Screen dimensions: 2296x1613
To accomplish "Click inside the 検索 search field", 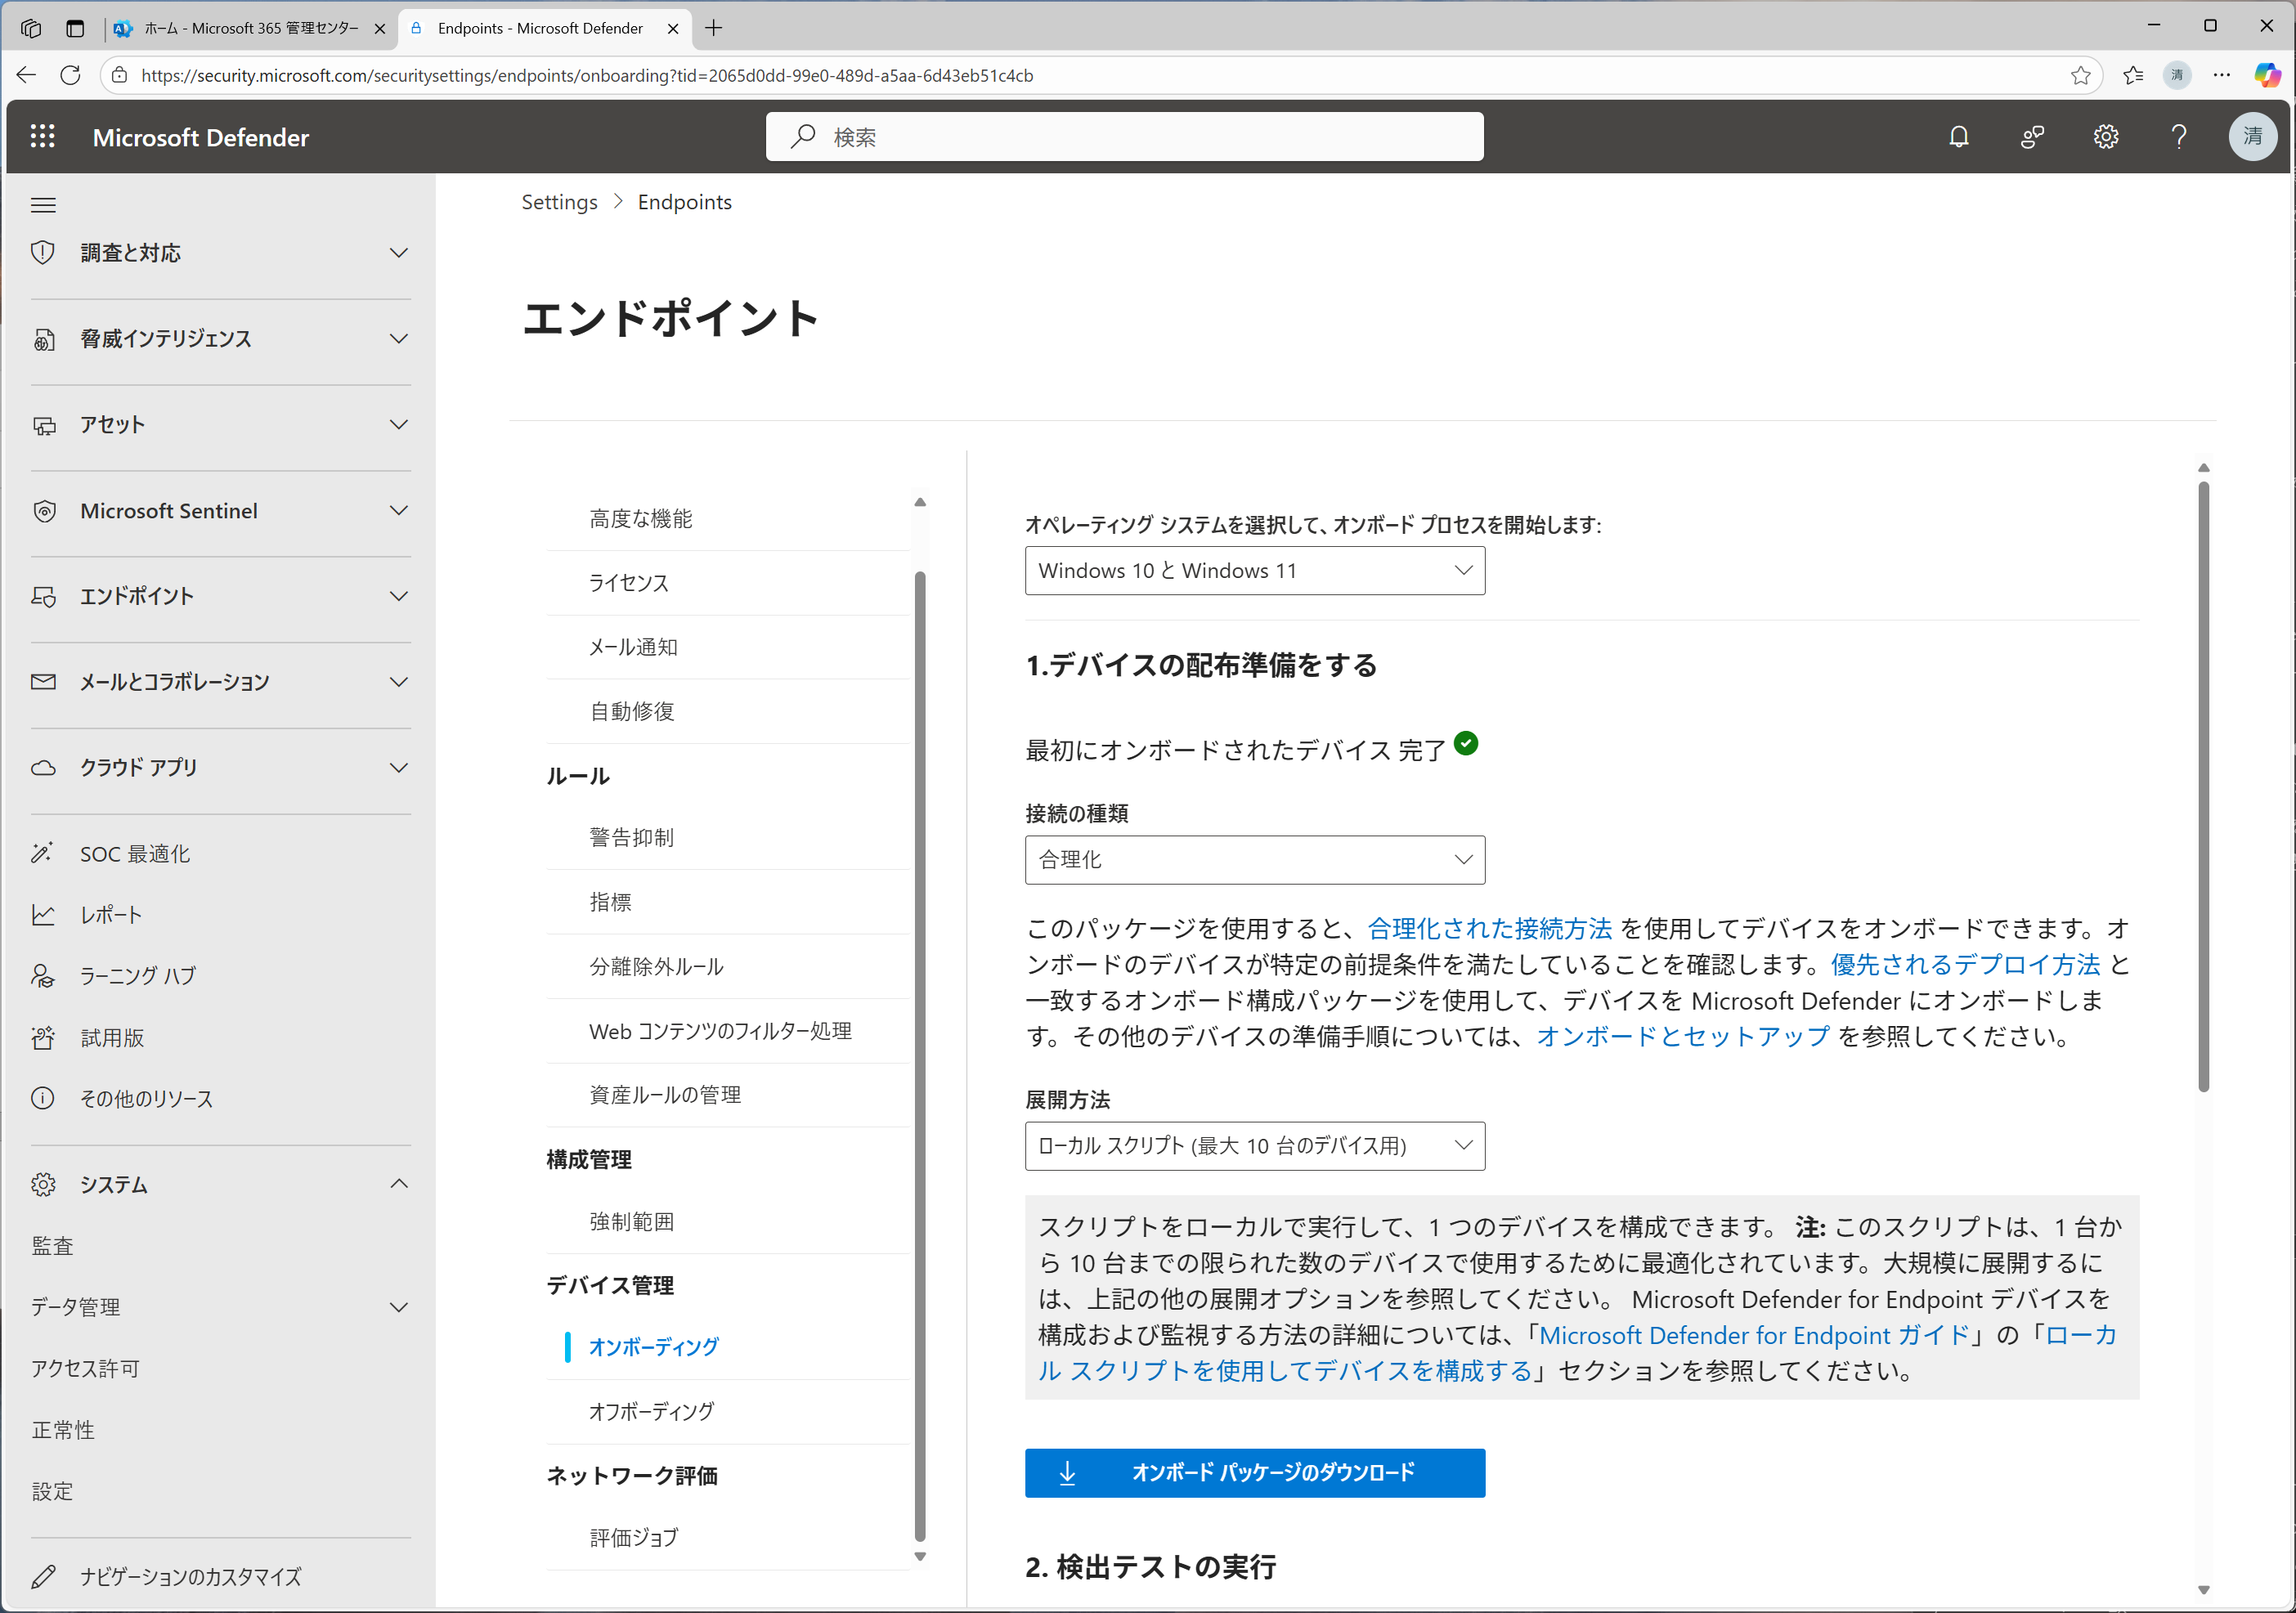I will 1124,137.
